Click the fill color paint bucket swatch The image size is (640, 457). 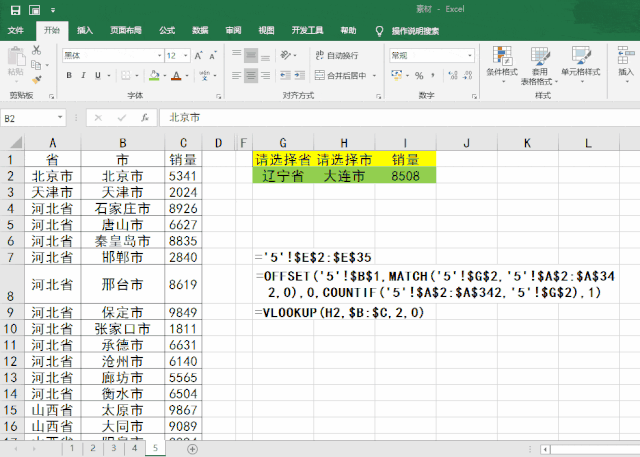pos(153,75)
